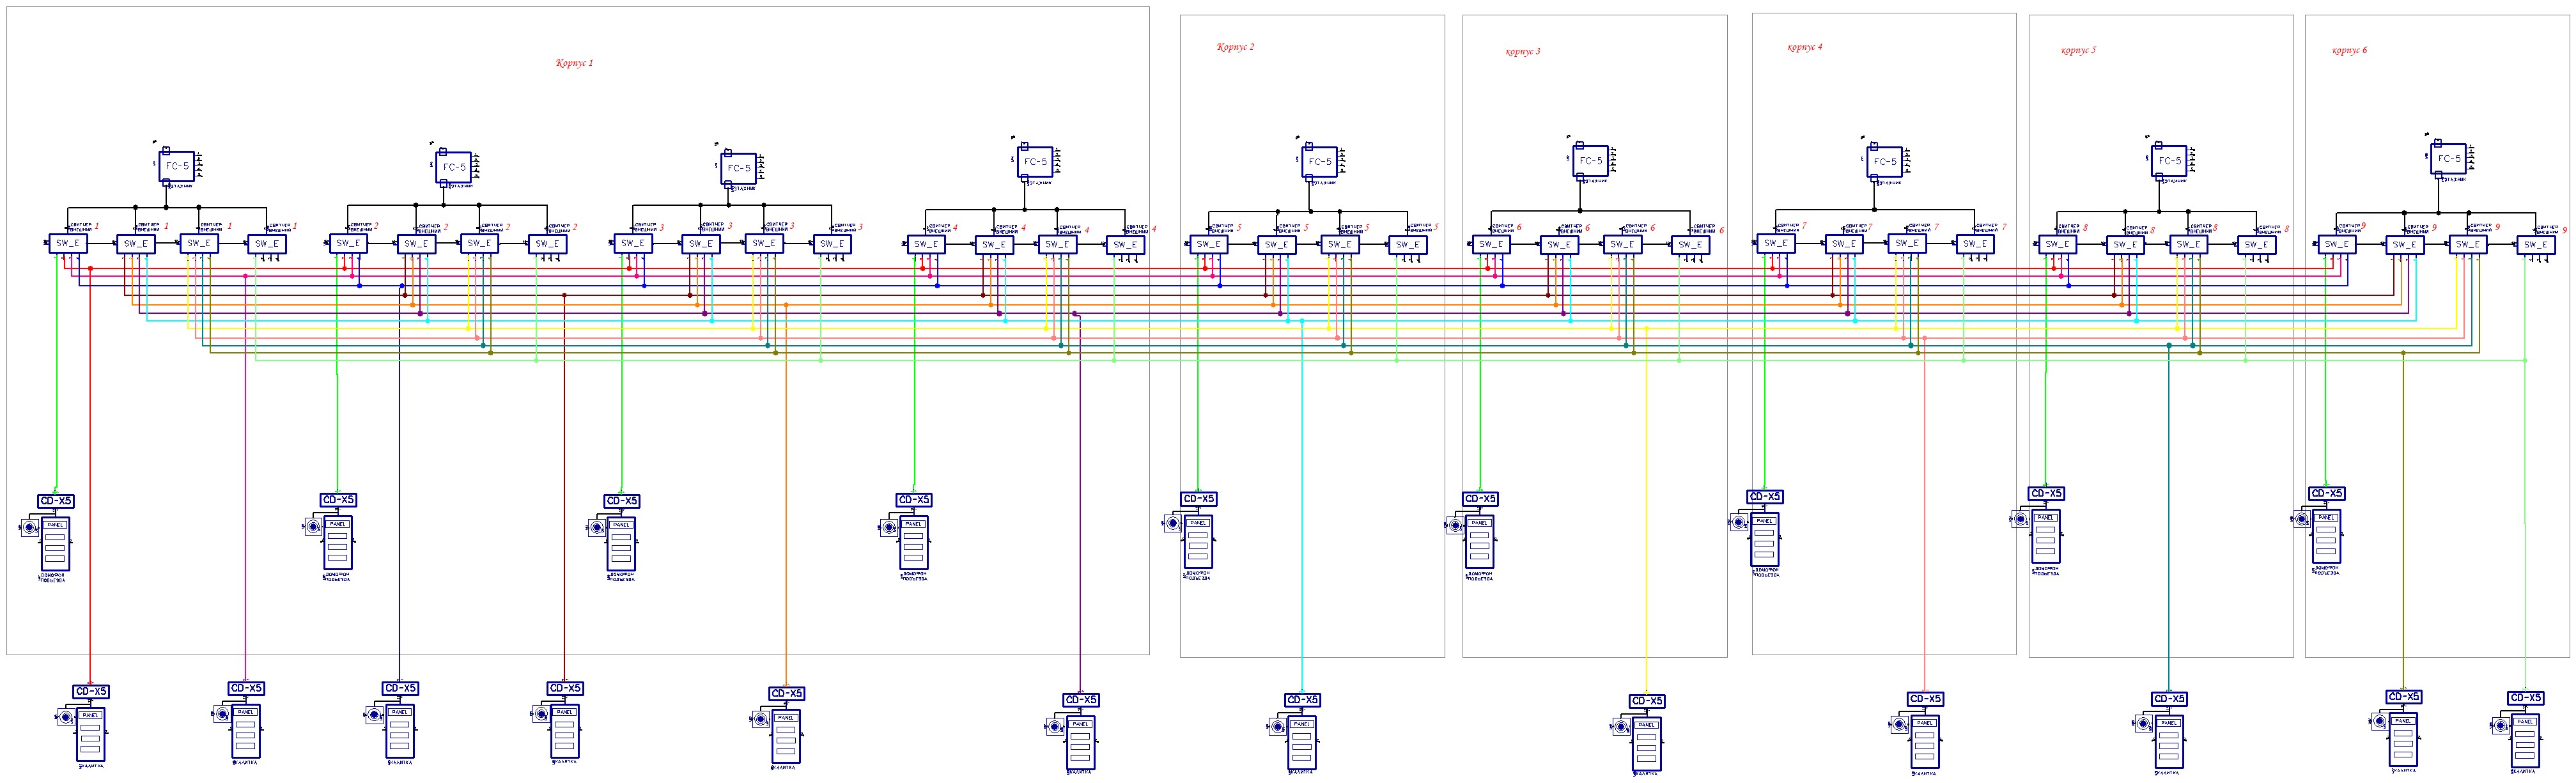
Task: Click the red-wired gate CD-X5 block at far left
Action: pos(91,691)
